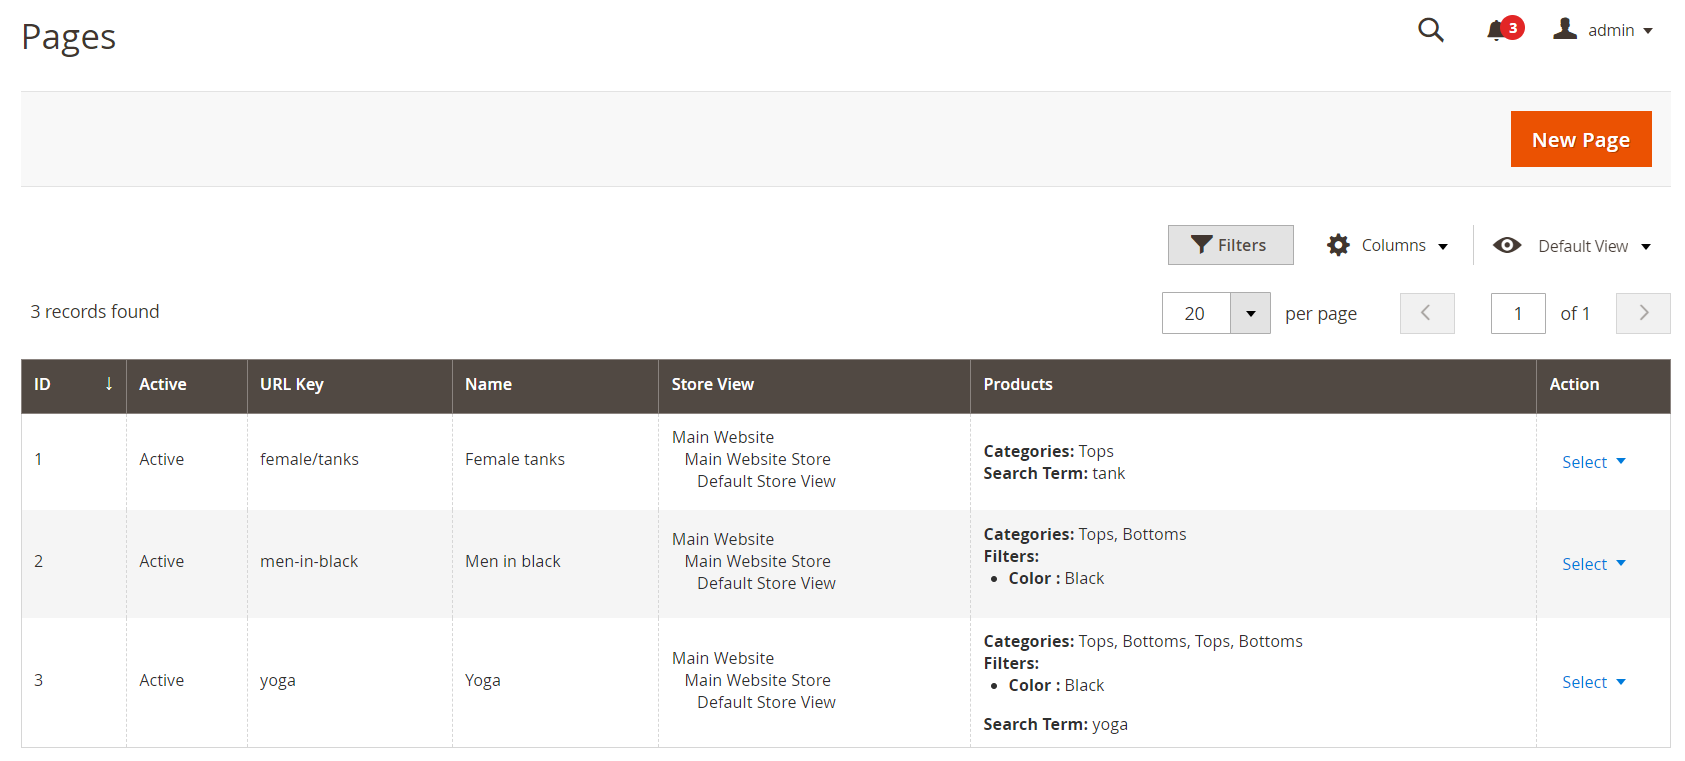Screen dimensions: 1685x761
Task: Click the admin user avatar icon
Action: pyautogui.click(x=1565, y=29)
